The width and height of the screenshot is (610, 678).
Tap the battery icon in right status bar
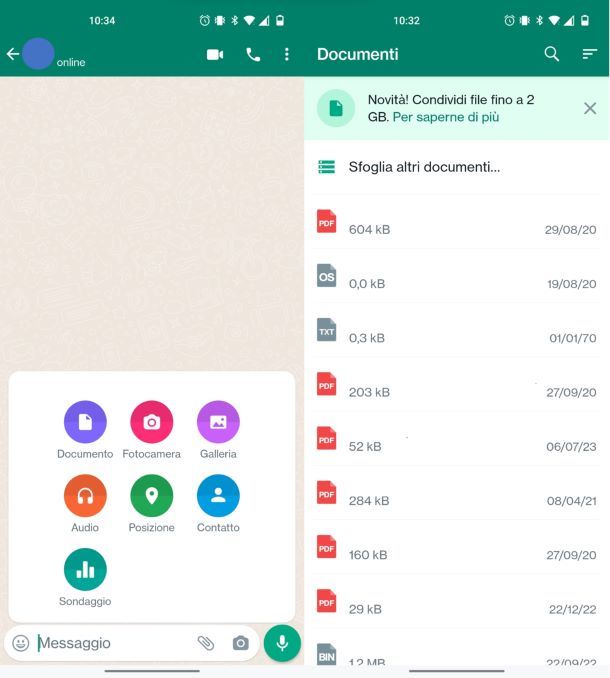coord(585,20)
